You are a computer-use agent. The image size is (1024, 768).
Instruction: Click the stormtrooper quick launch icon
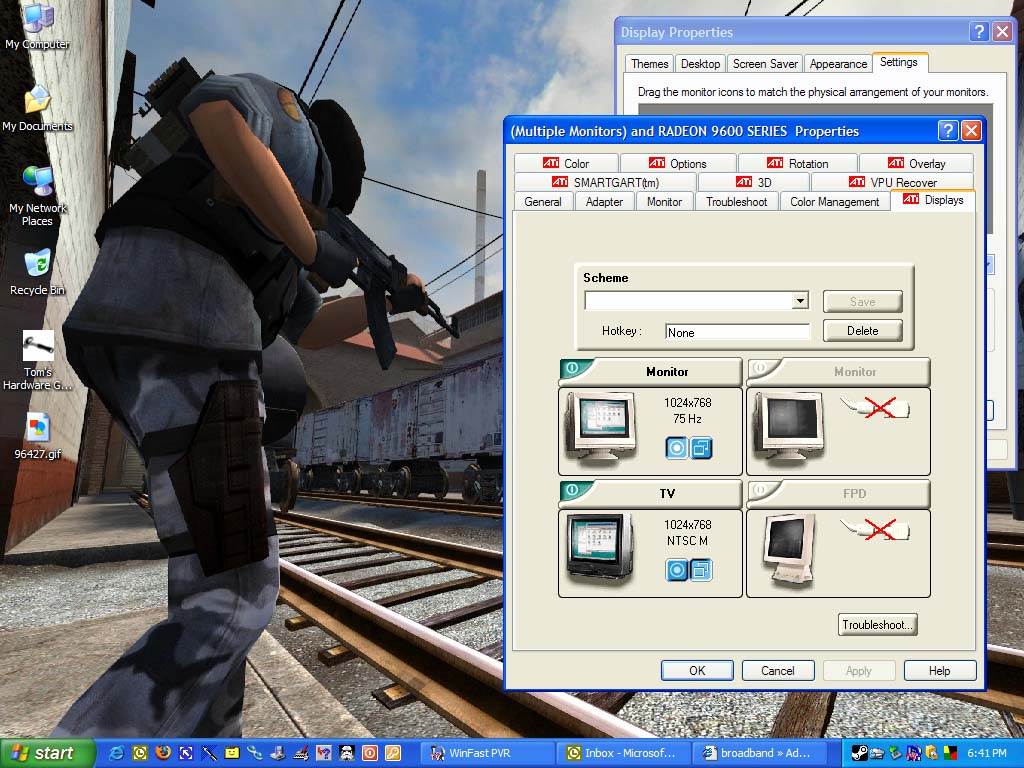click(347, 753)
